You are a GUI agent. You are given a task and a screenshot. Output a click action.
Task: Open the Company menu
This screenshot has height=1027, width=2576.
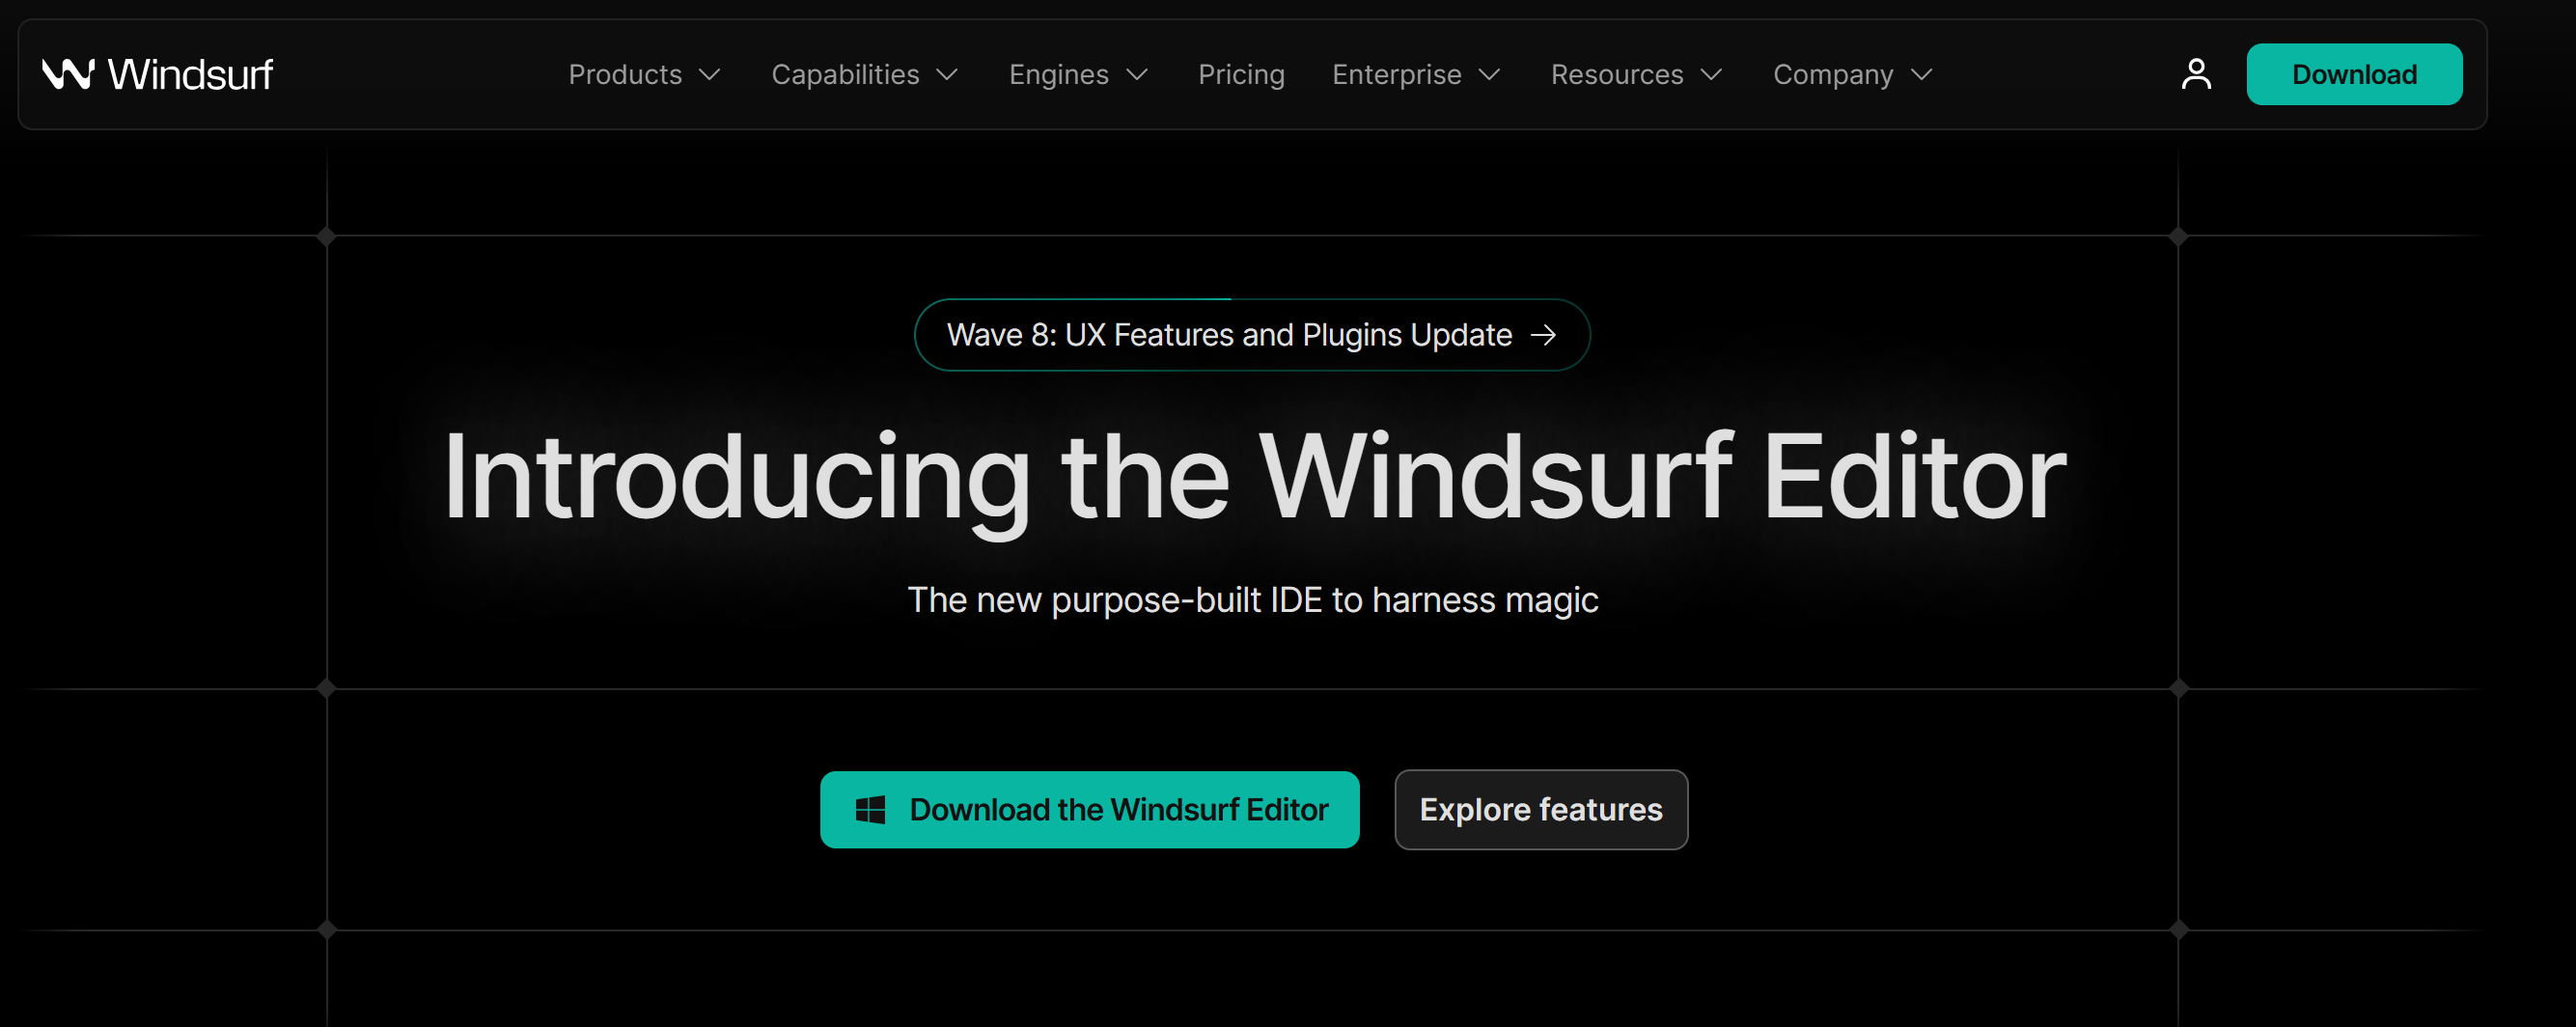(1853, 75)
